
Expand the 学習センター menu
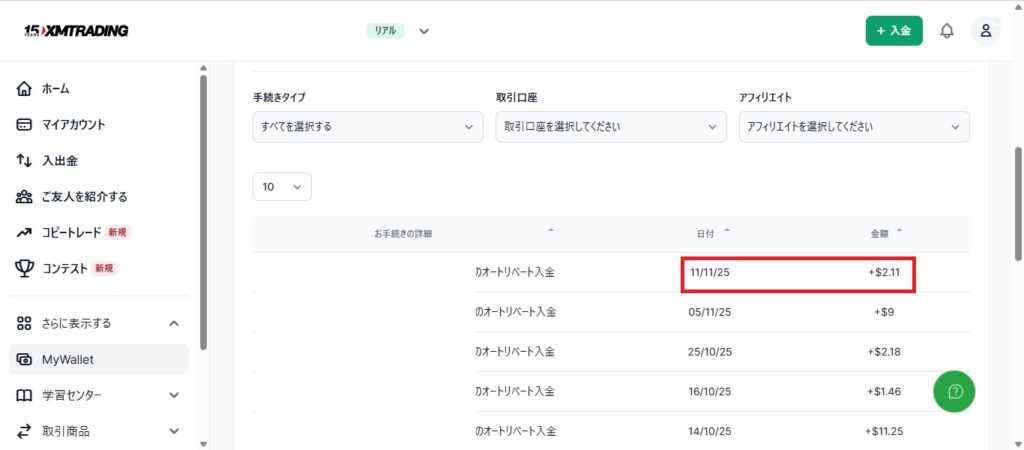point(174,395)
